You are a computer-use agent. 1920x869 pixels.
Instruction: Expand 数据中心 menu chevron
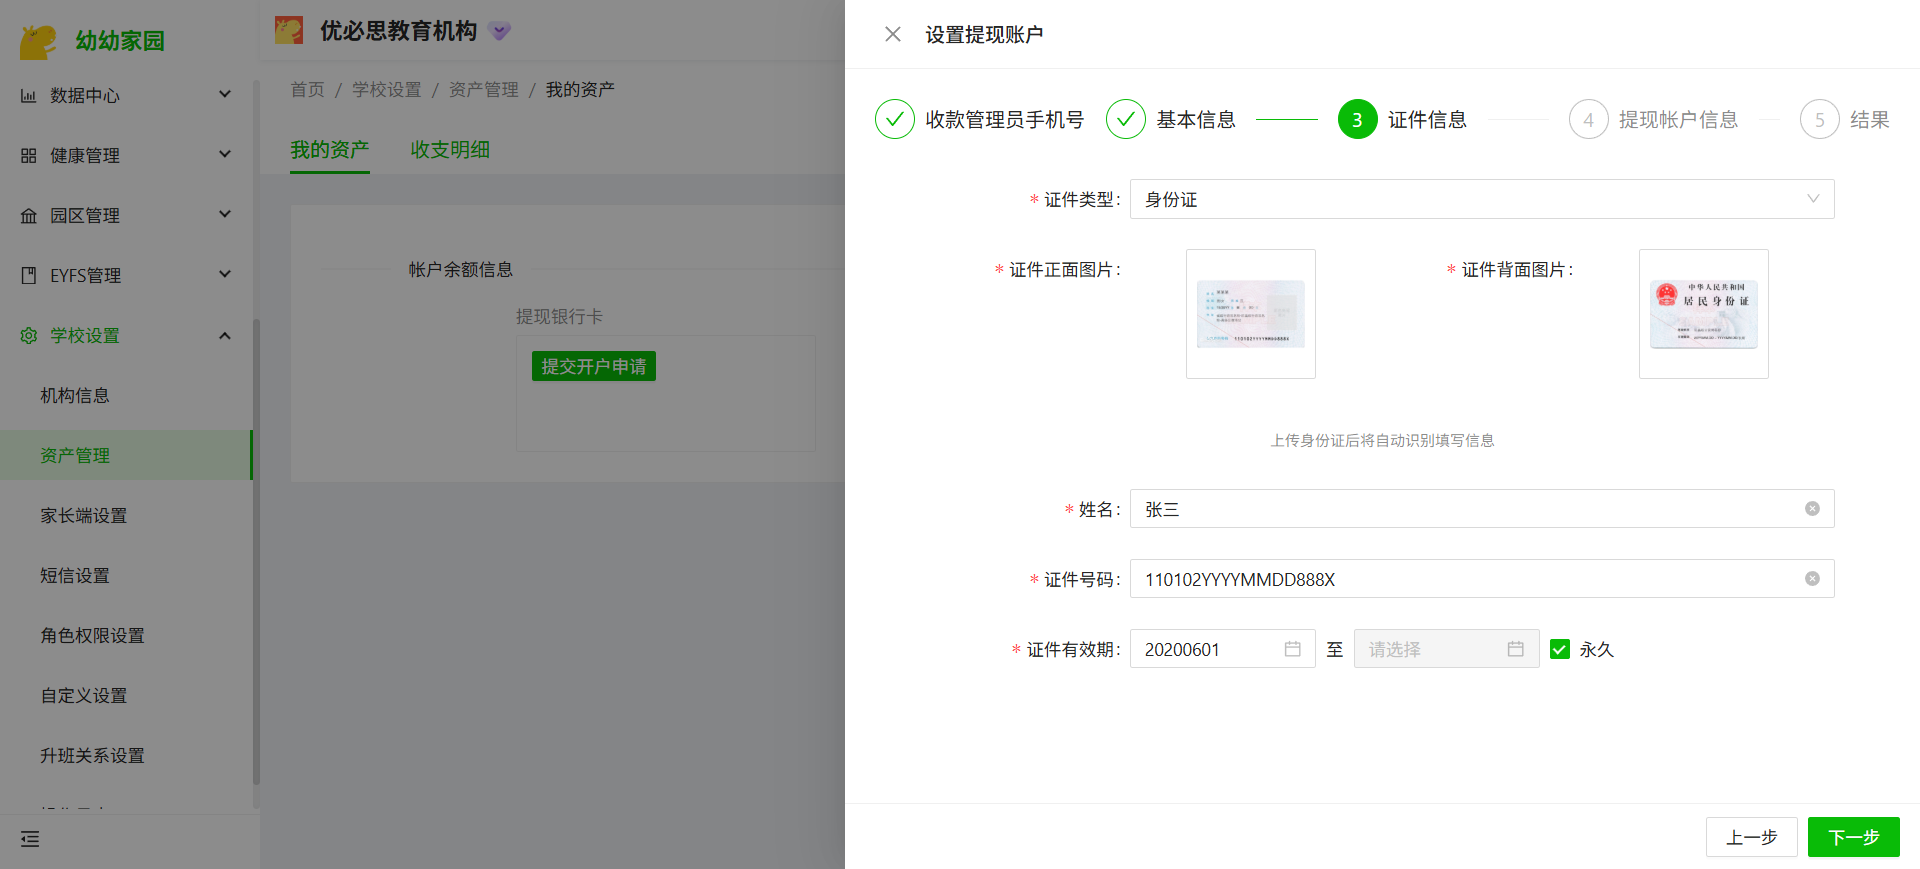point(225,94)
